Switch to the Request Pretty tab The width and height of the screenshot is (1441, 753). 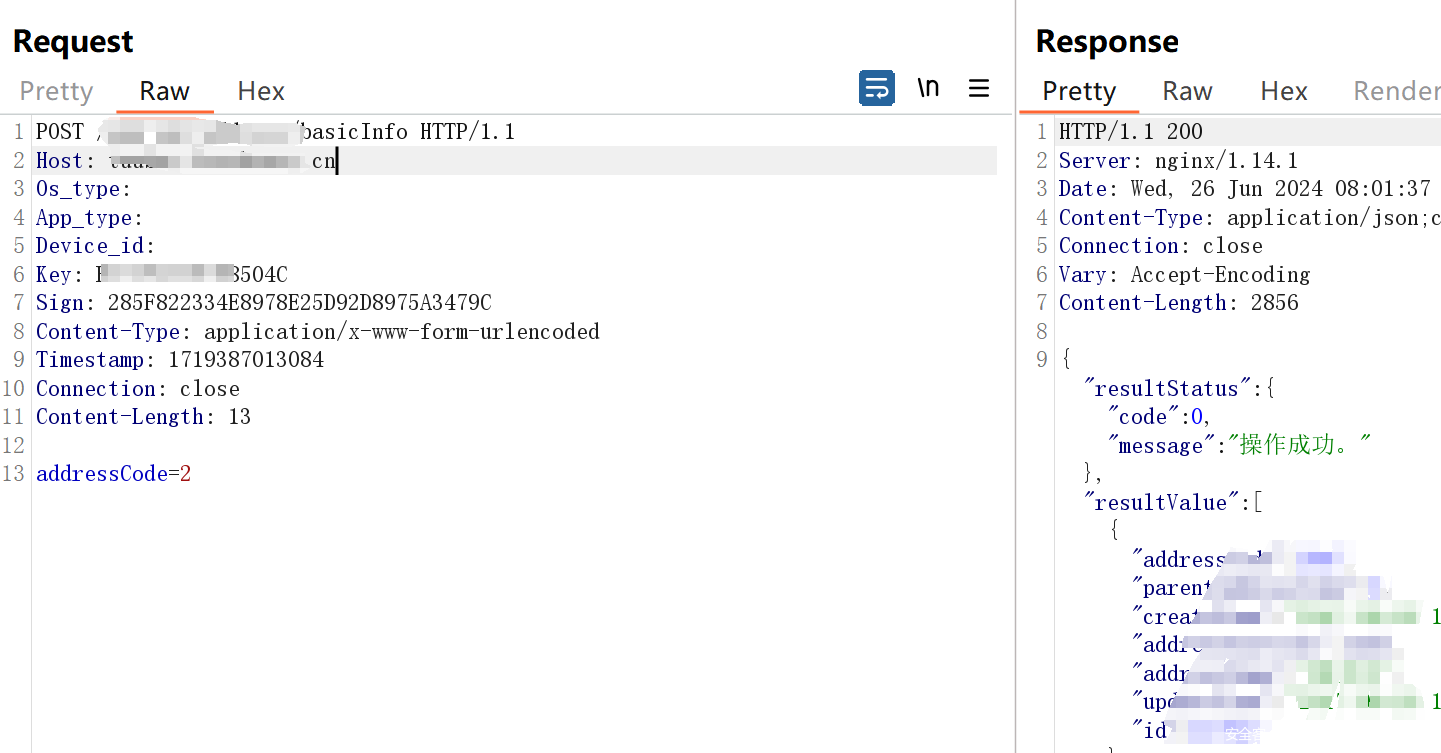[56, 92]
